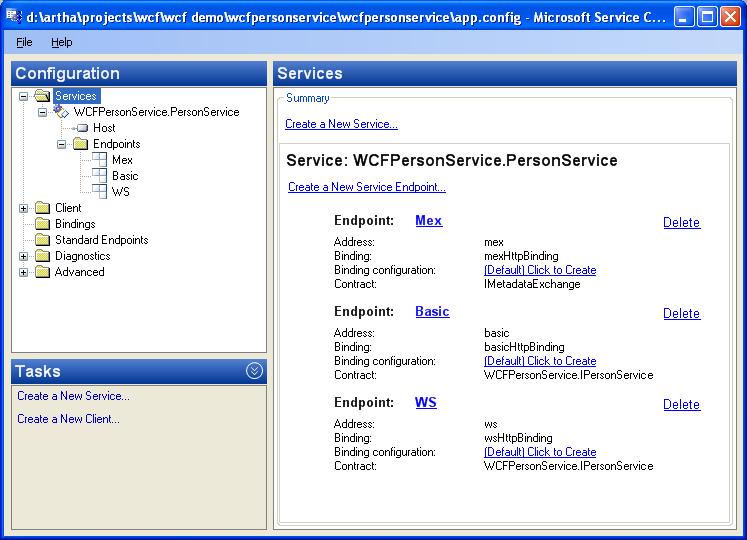The image size is (747, 540).
Task: Click the WCFPersonService.PersonService service icon
Action: pyautogui.click(x=61, y=112)
